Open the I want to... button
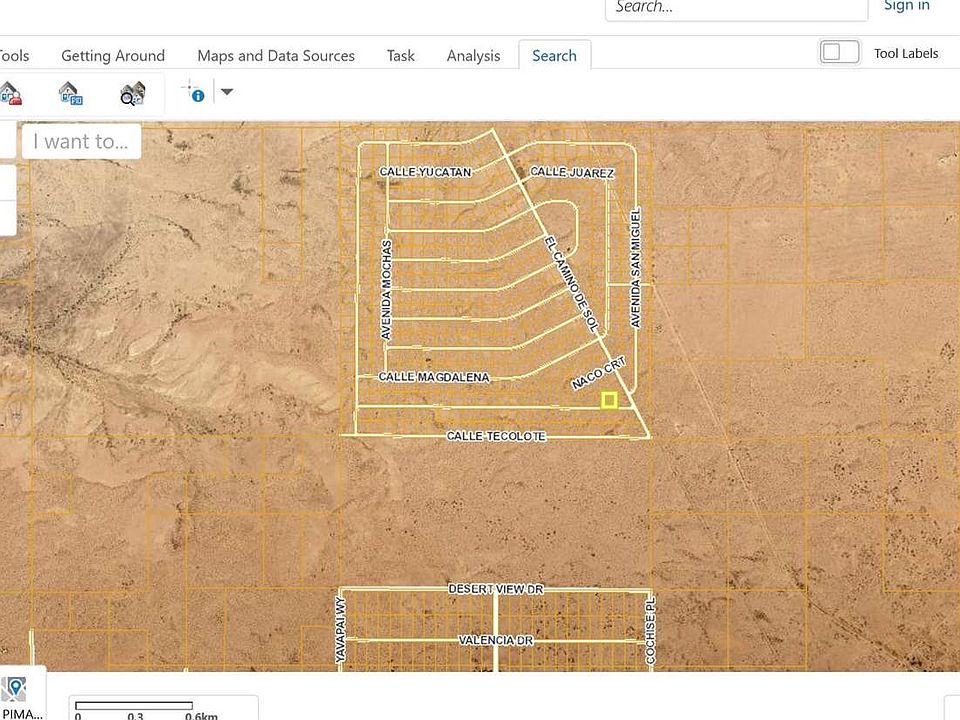Image resolution: width=960 pixels, height=720 pixels. (x=80, y=141)
